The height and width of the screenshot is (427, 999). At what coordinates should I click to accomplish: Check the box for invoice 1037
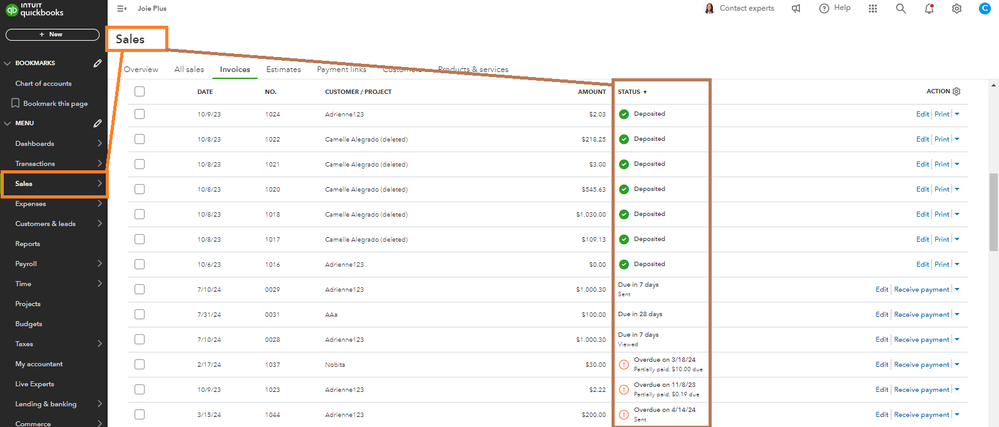[140, 365]
